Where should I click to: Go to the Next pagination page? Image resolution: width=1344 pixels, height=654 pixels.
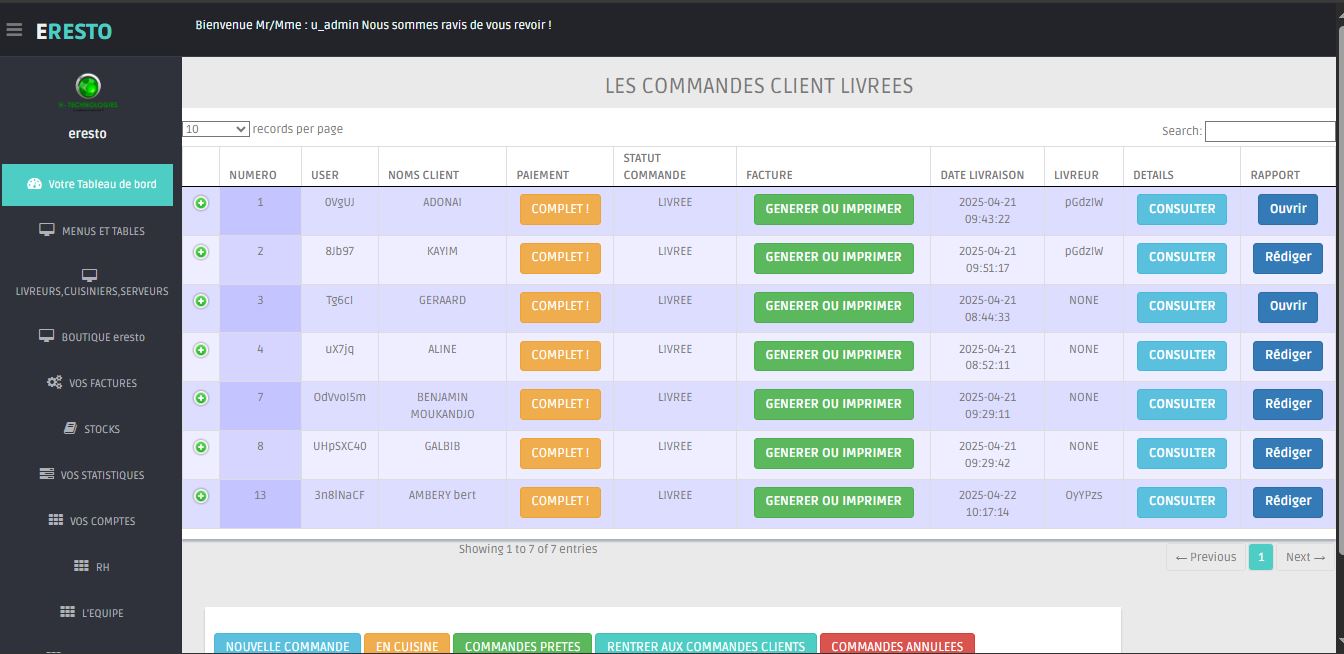(1305, 557)
